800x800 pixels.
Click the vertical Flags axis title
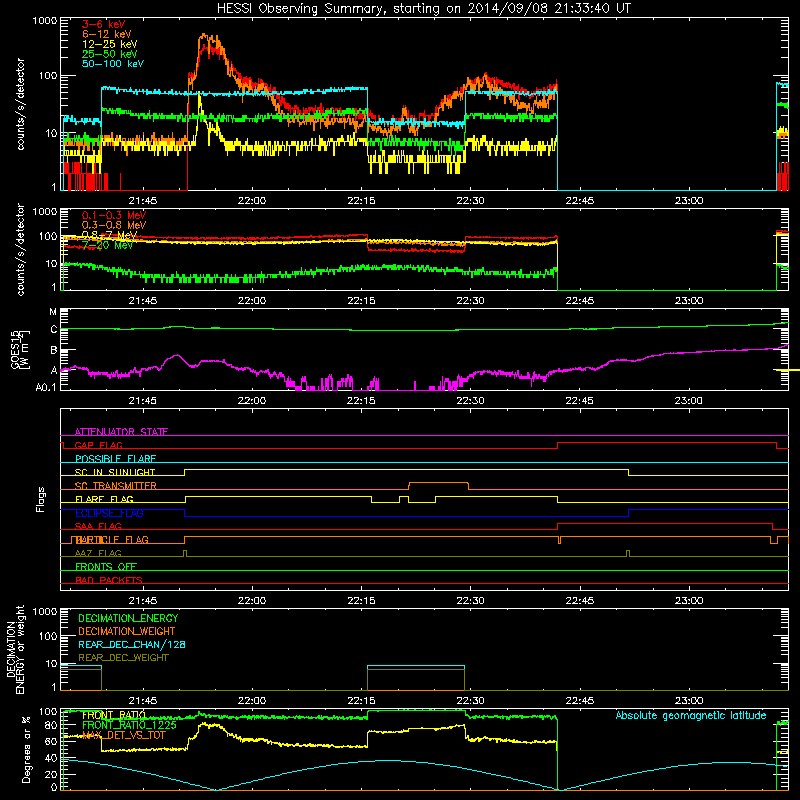click(41, 499)
